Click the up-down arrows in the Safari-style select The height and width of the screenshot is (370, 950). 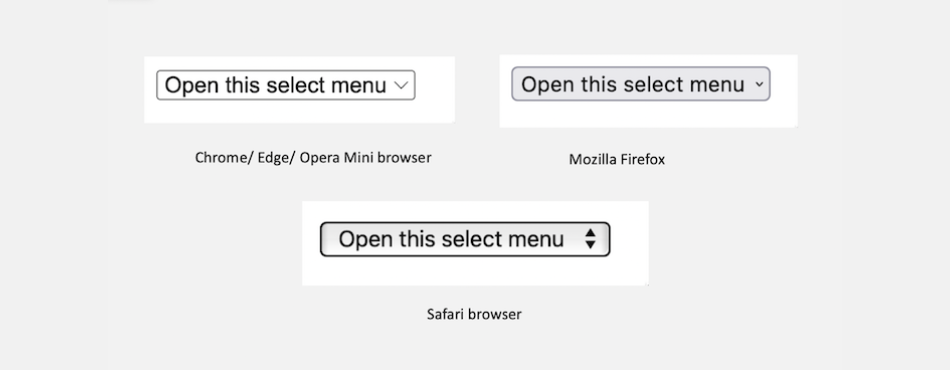point(590,239)
